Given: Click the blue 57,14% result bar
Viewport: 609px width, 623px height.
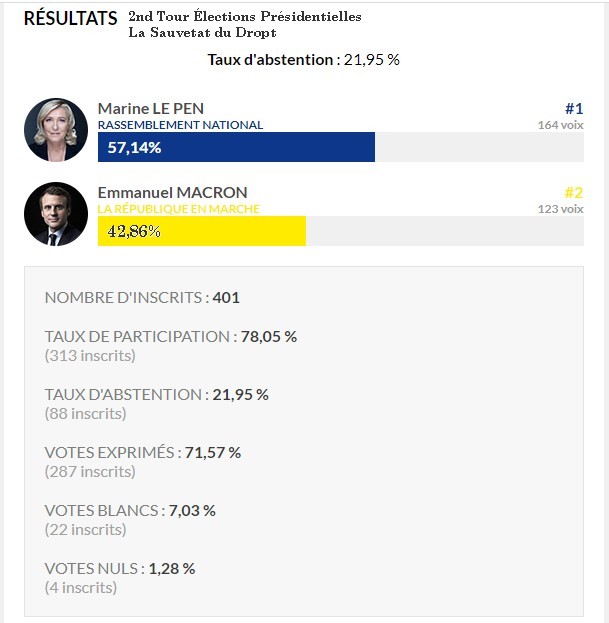Looking at the screenshot, I should [x=236, y=147].
